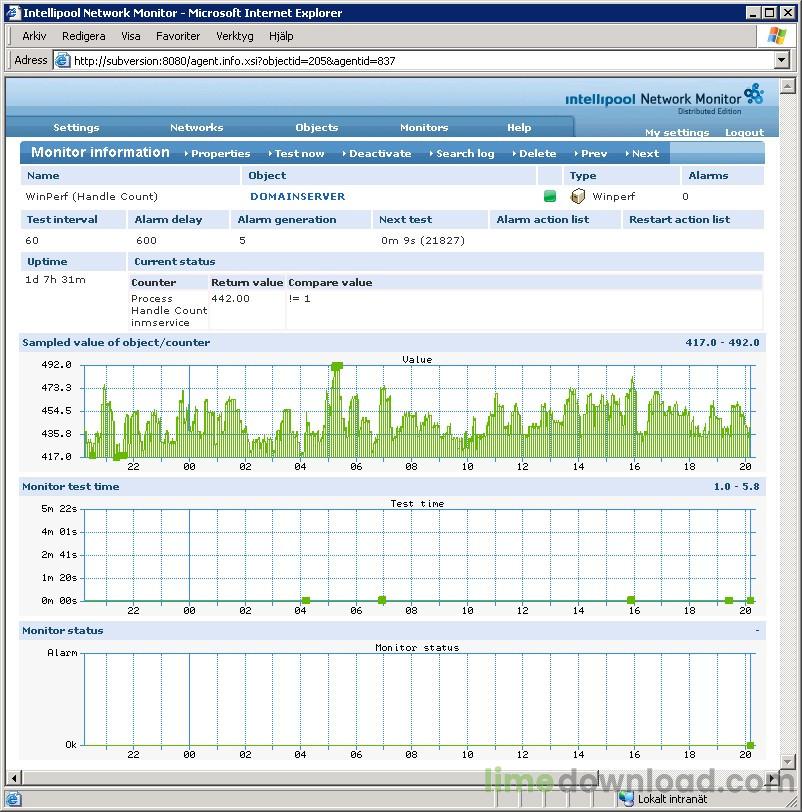This screenshot has width=802, height=812.
Task: Click the Test interval value 60
Action: pyautogui.click(x=32, y=240)
